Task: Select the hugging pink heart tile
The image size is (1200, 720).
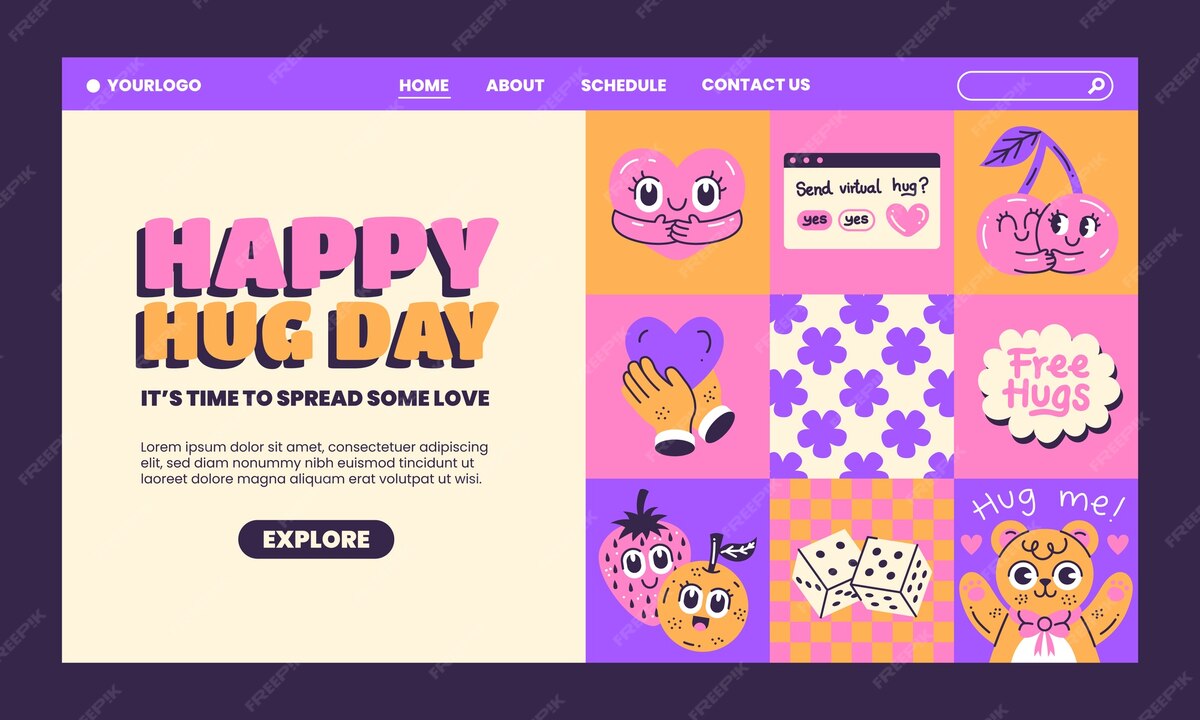Action: click(678, 202)
